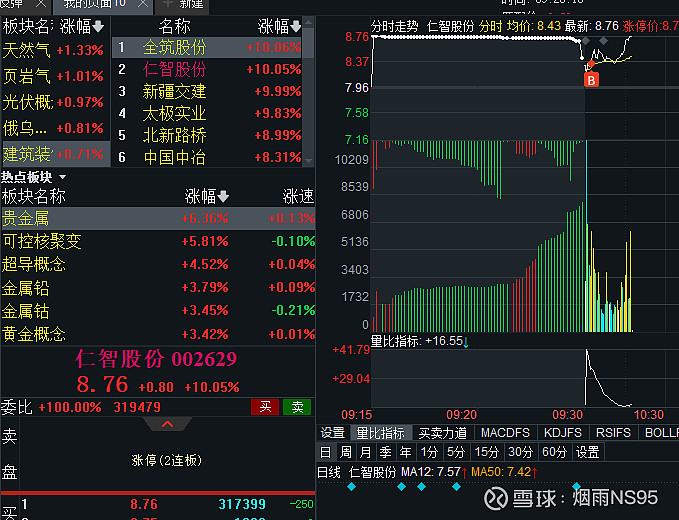679x520 pixels.
Task: Click the 委比 +100.00% value
Action: (x=70, y=407)
